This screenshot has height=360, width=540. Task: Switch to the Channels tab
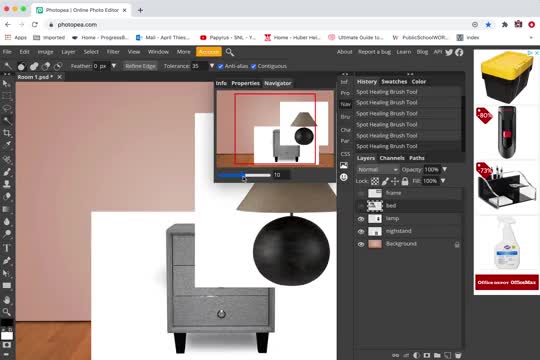(x=392, y=158)
